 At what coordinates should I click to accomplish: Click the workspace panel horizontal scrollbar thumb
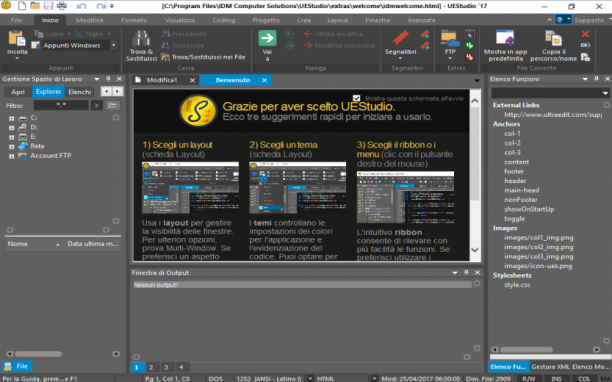click(38, 354)
